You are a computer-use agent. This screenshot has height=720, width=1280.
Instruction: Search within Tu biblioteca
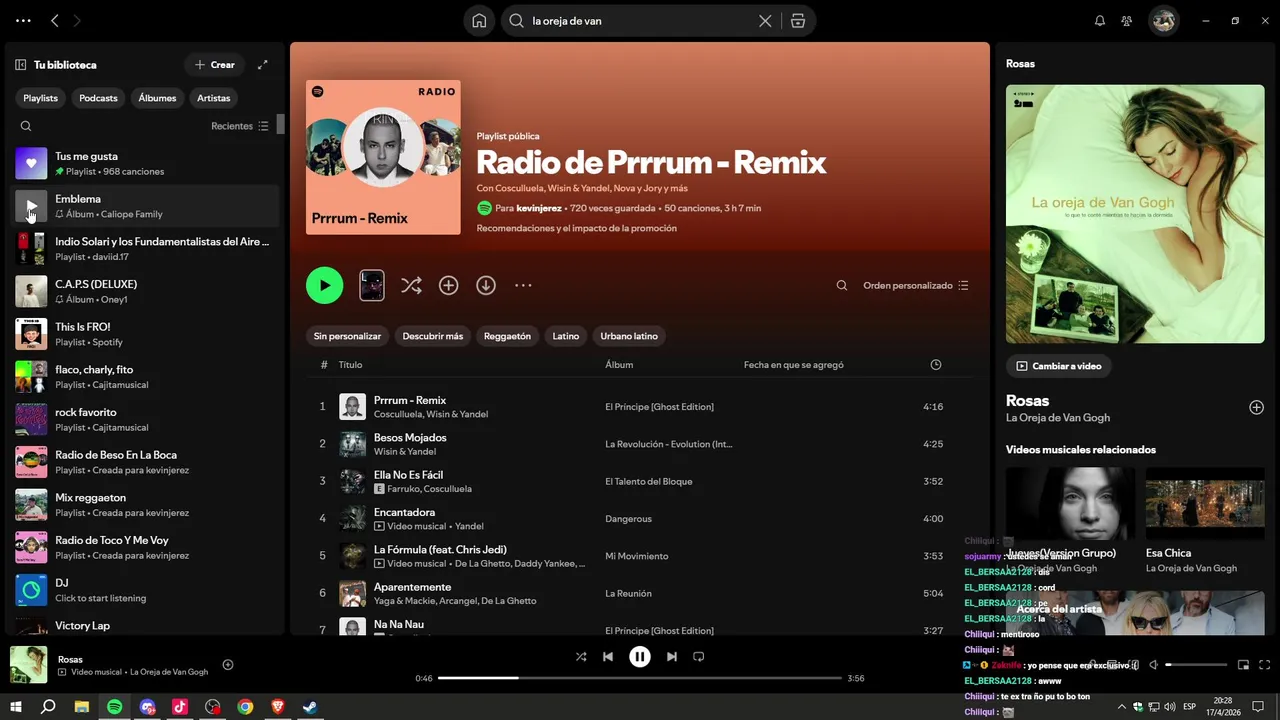point(26,126)
